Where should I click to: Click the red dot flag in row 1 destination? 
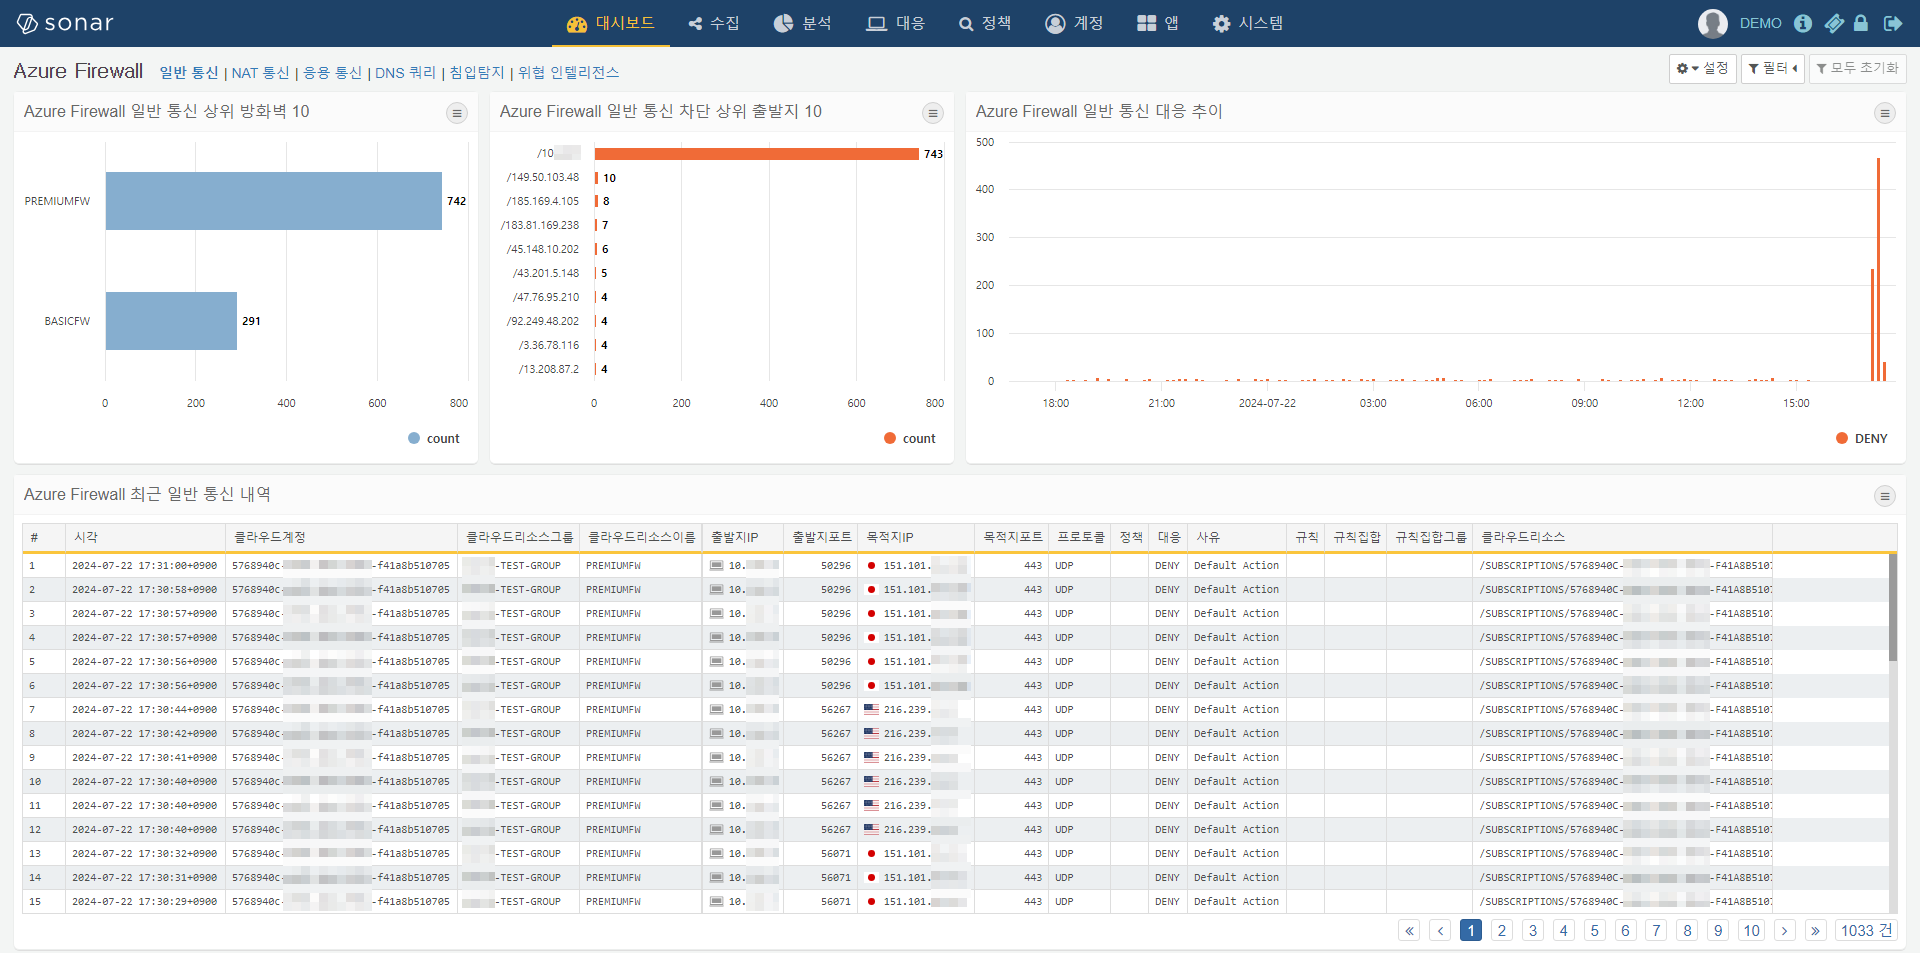point(871,566)
